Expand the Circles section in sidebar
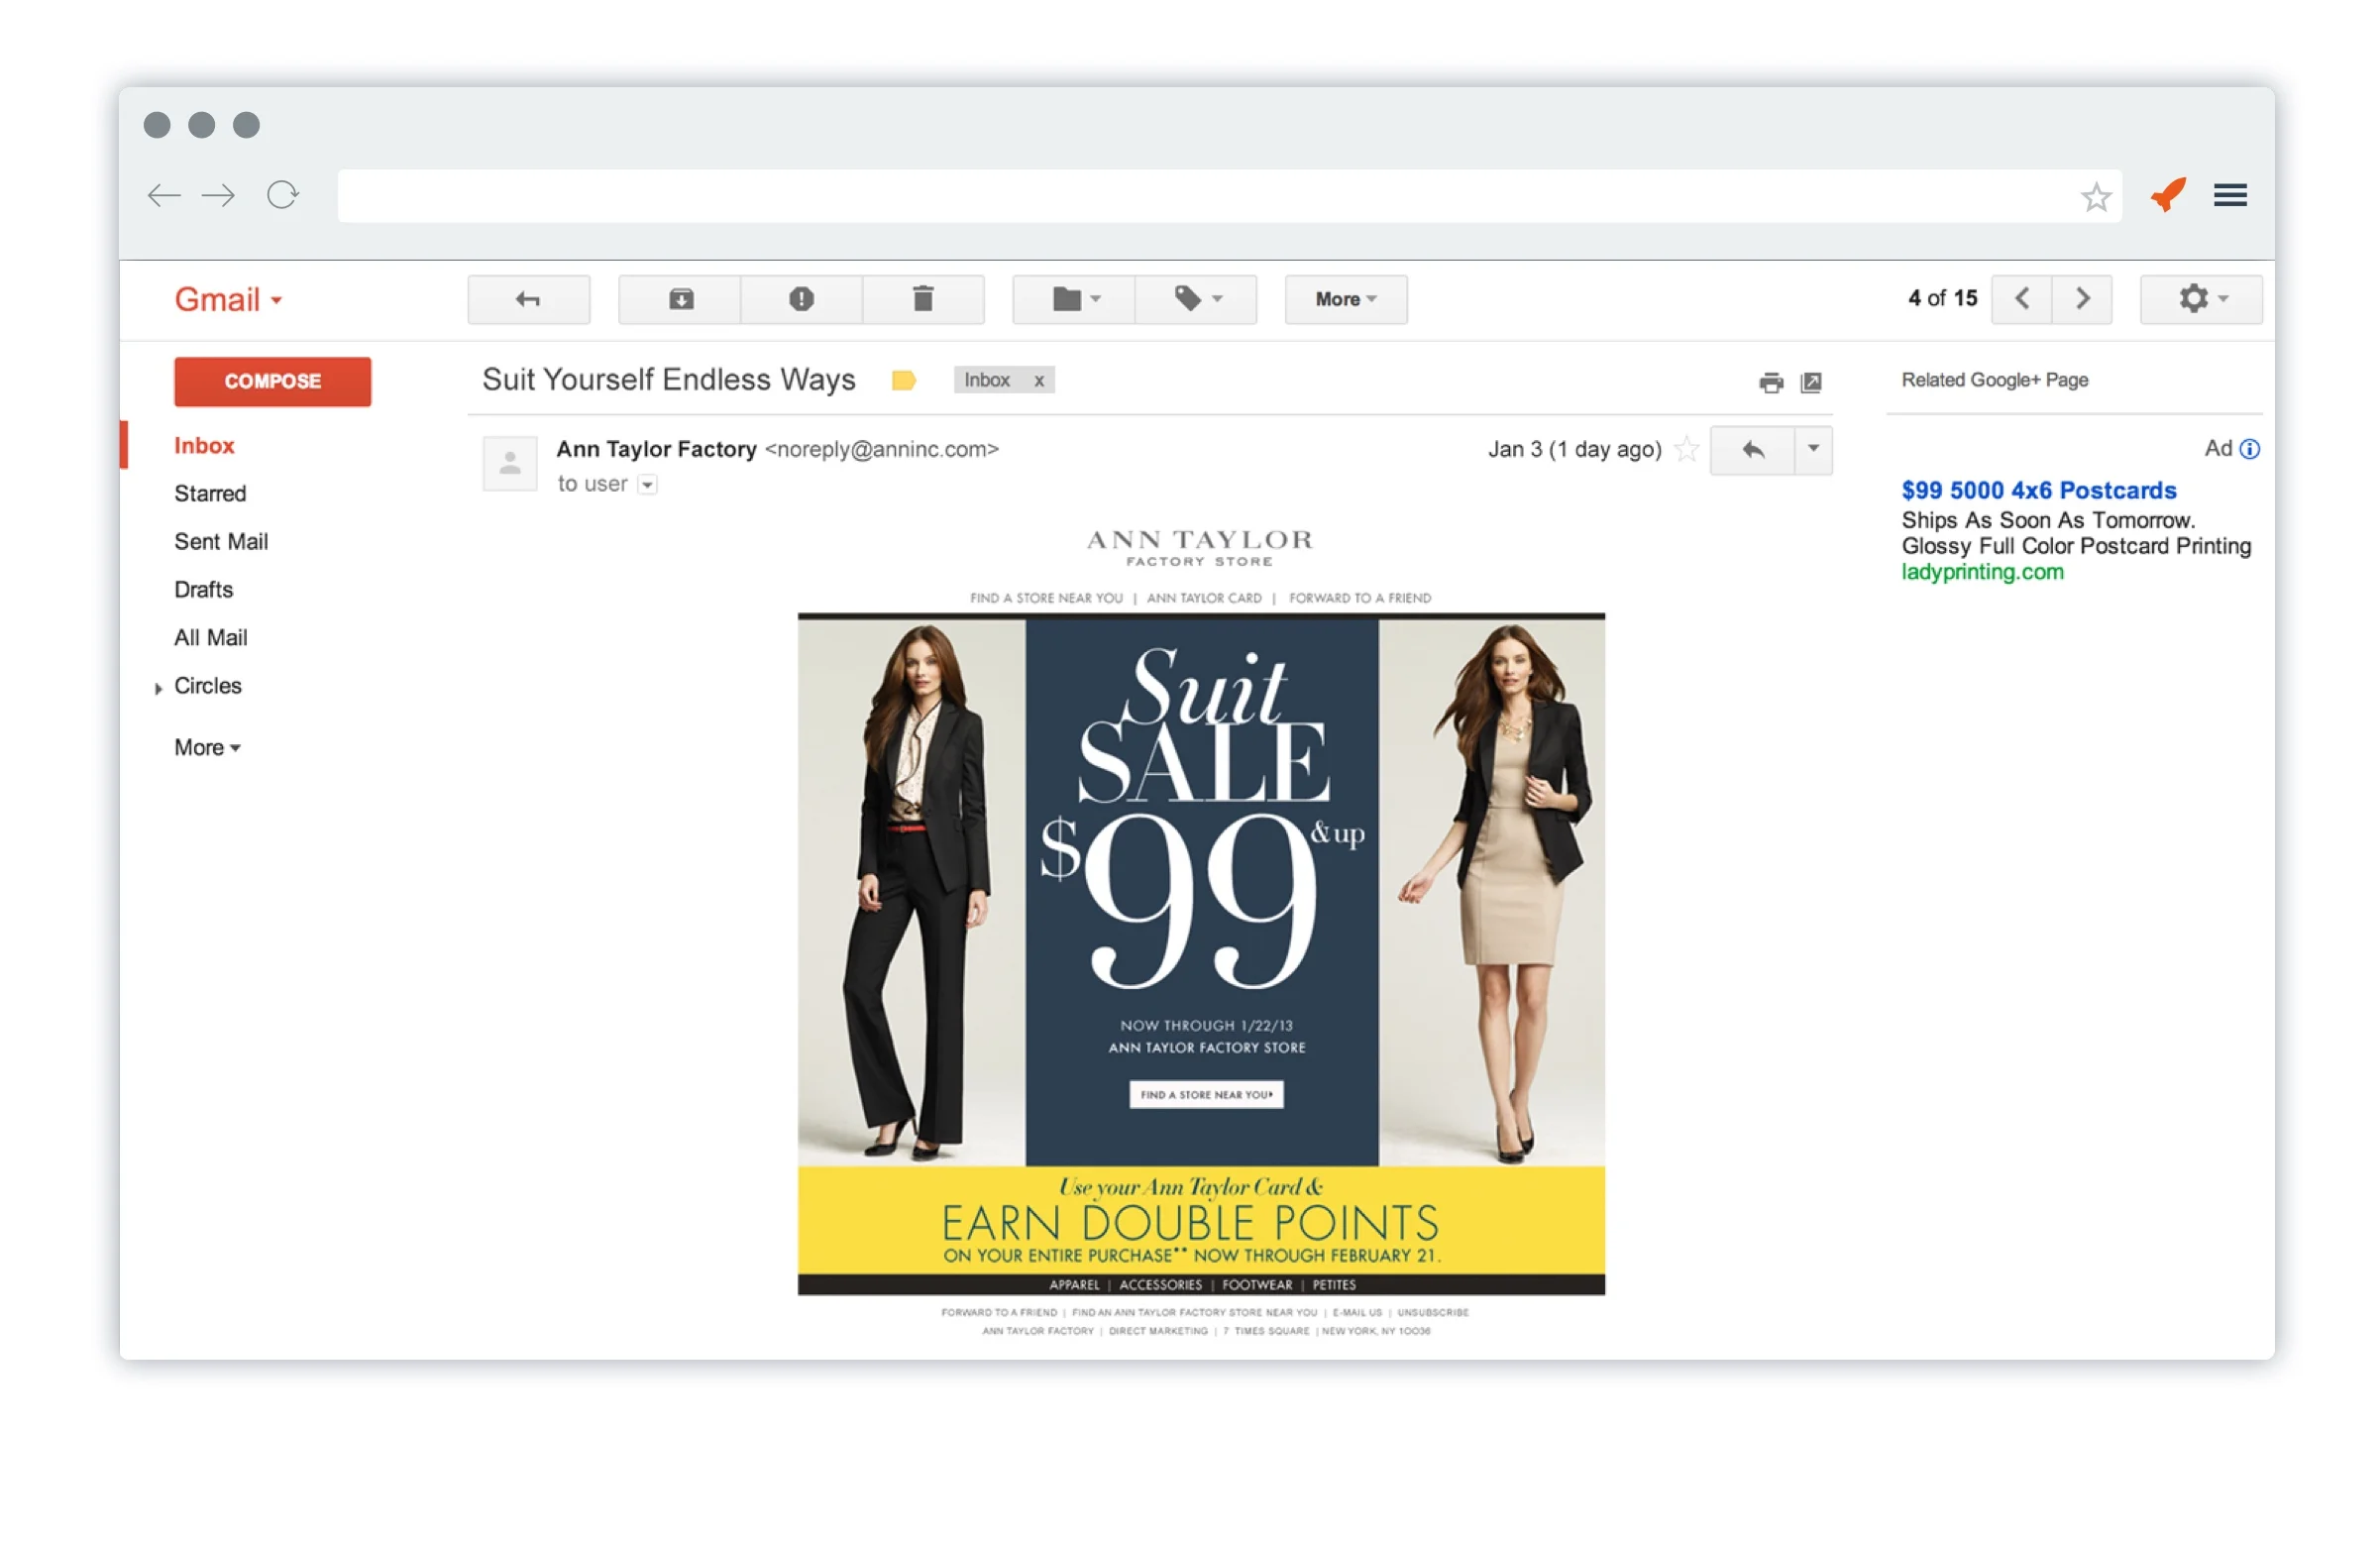Image resolution: width=2380 pixels, height=1544 pixels. coord(158,688)
